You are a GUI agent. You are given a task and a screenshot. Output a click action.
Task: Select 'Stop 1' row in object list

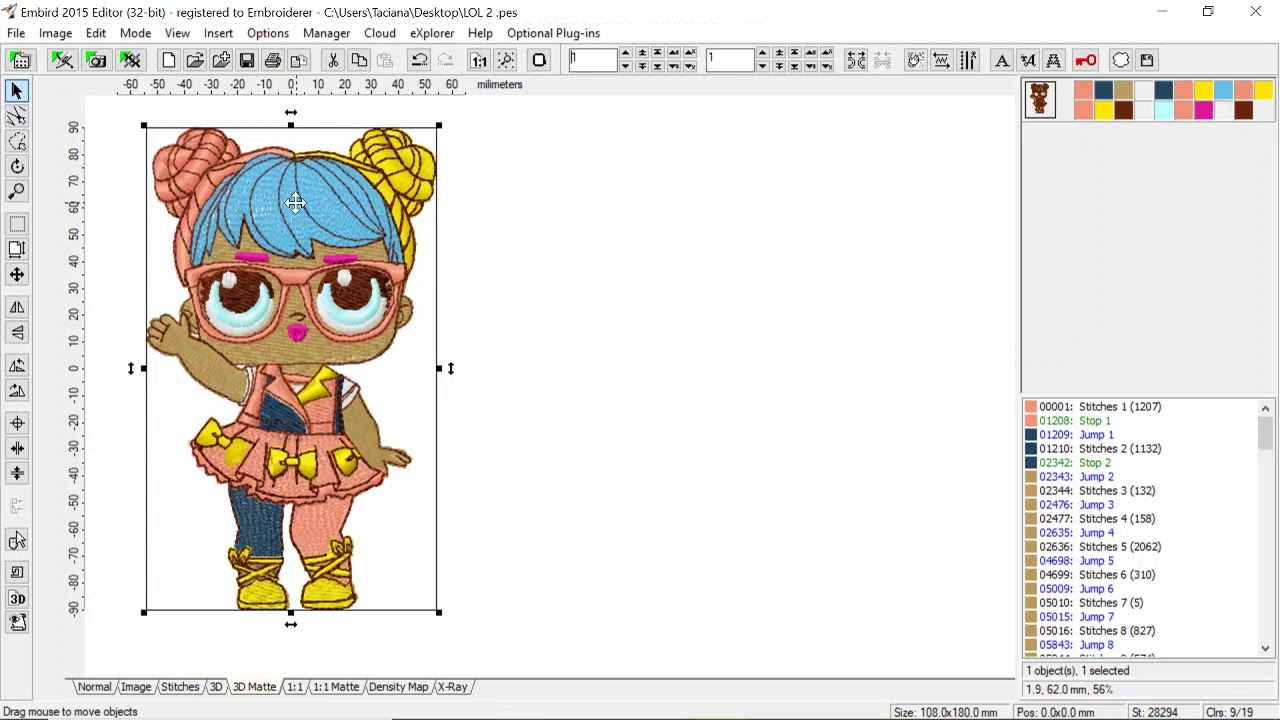[x=1075, y=421]
